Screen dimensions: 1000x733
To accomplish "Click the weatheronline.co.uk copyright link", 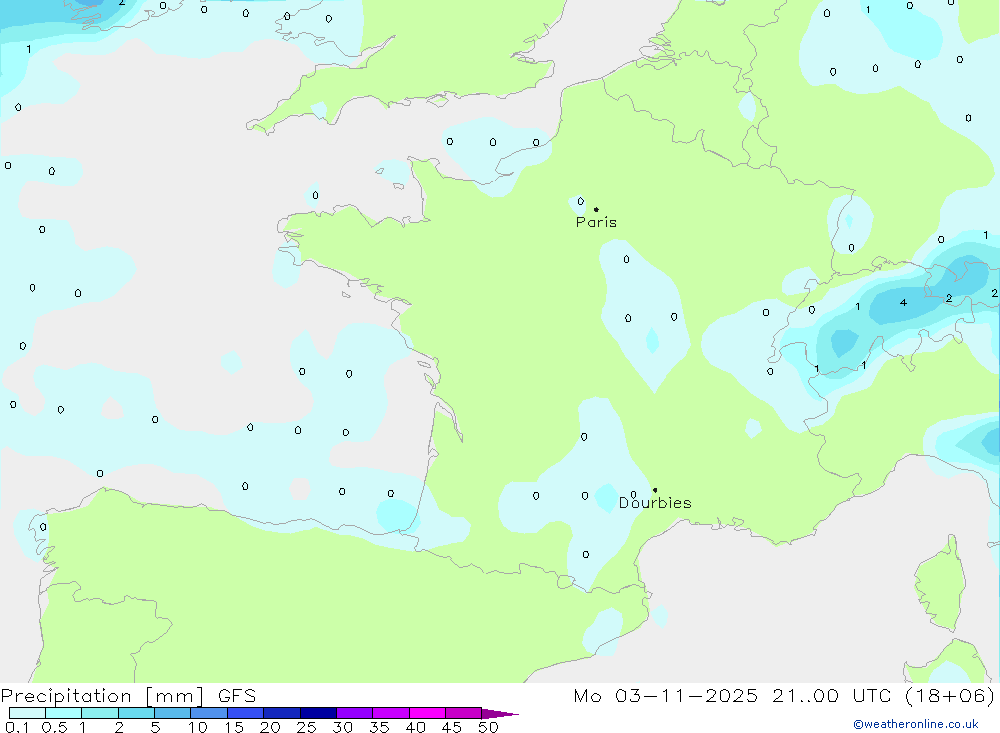I will [x=916, y=724].
